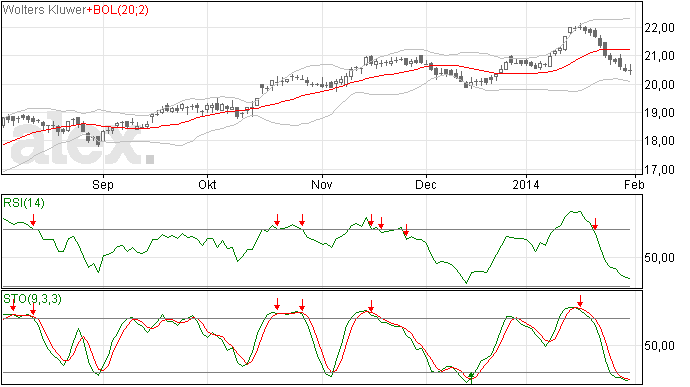
Task: Click the 'Nov' date axis label
Action: click(x=322, y=184)
